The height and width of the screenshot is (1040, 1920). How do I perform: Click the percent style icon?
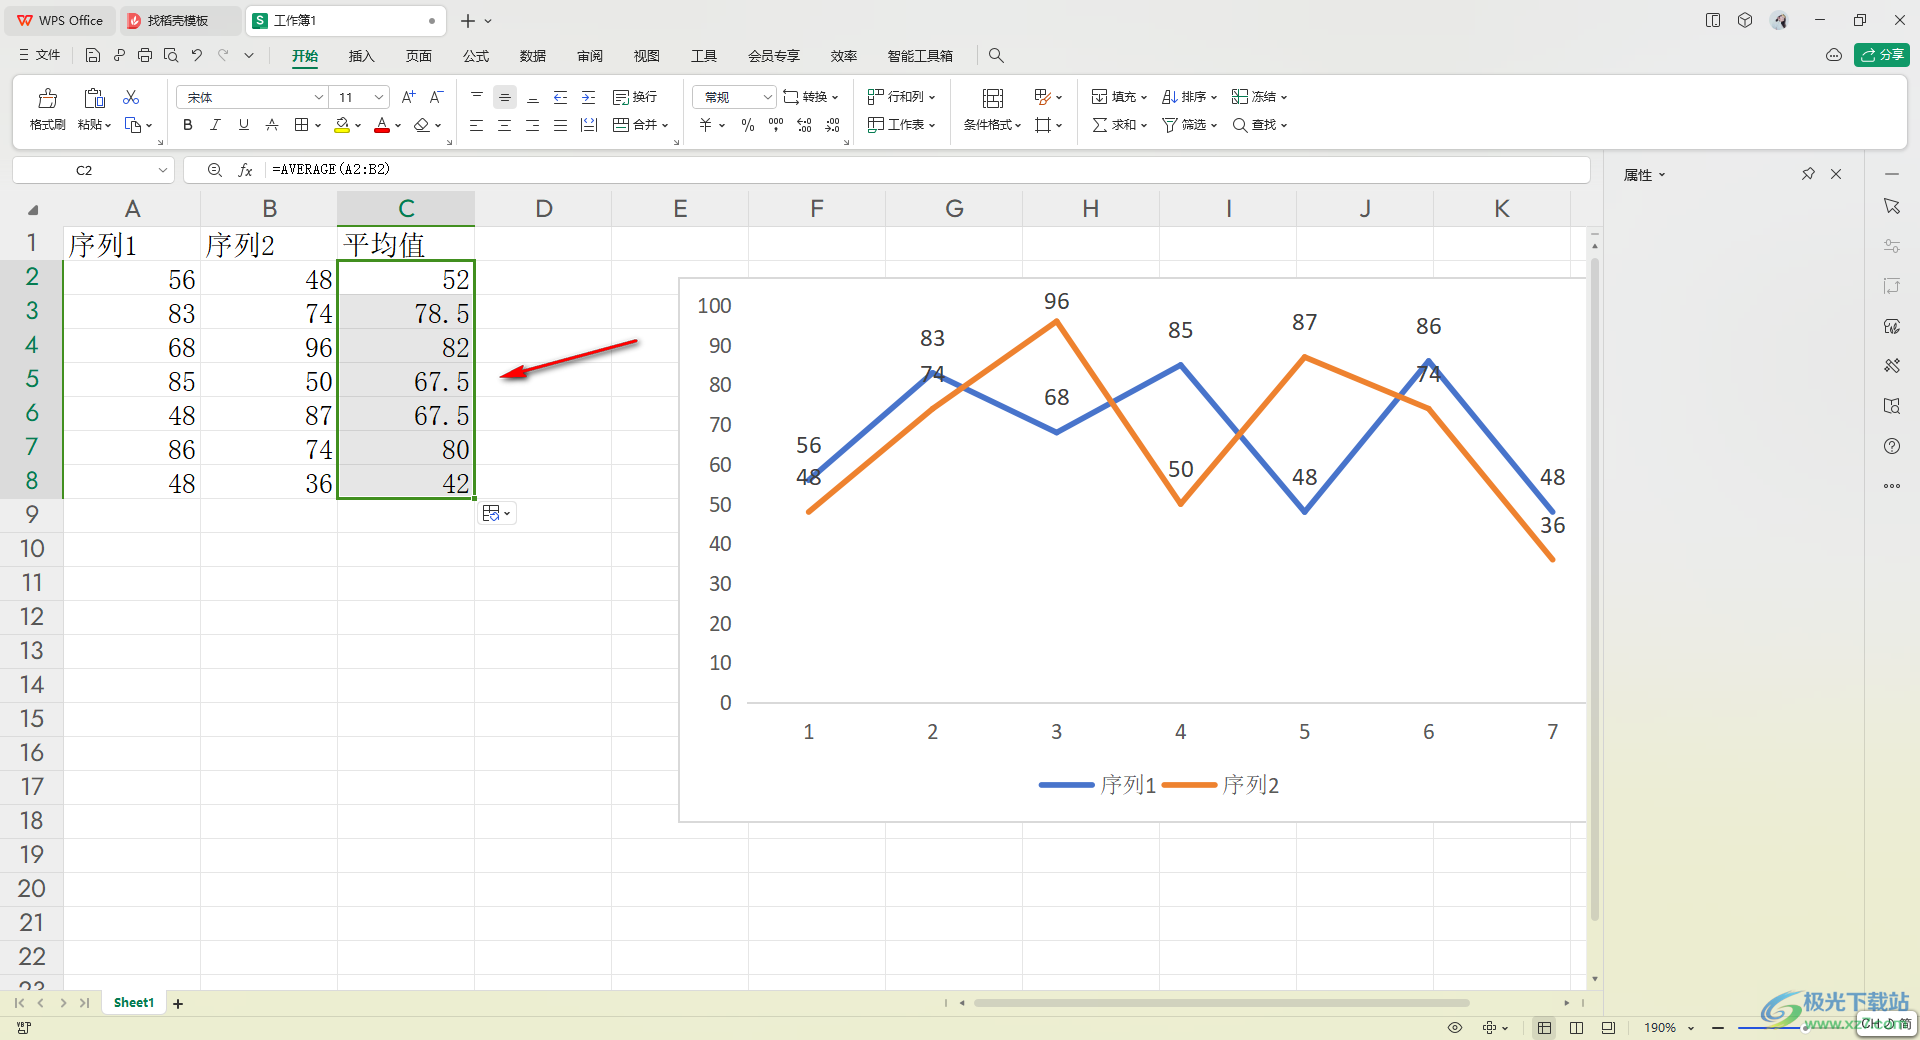point(748,125)
